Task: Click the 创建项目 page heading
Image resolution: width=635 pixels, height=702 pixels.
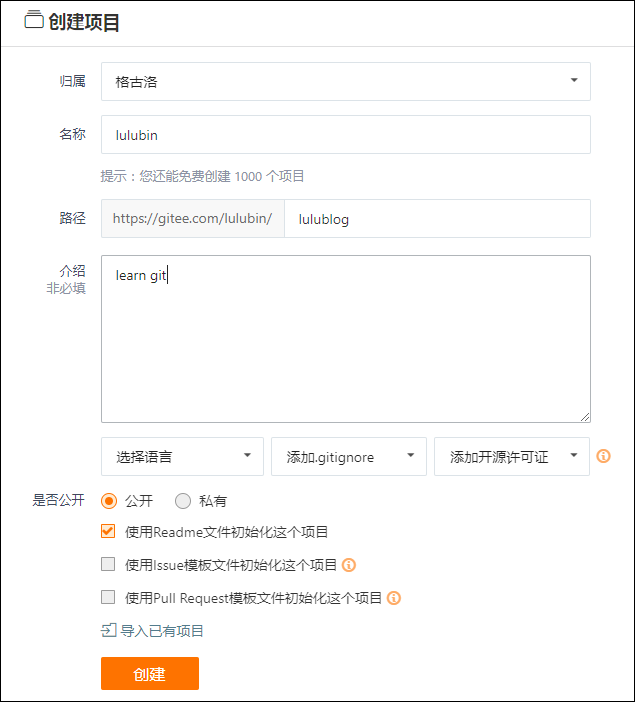Action: (84, 22)
